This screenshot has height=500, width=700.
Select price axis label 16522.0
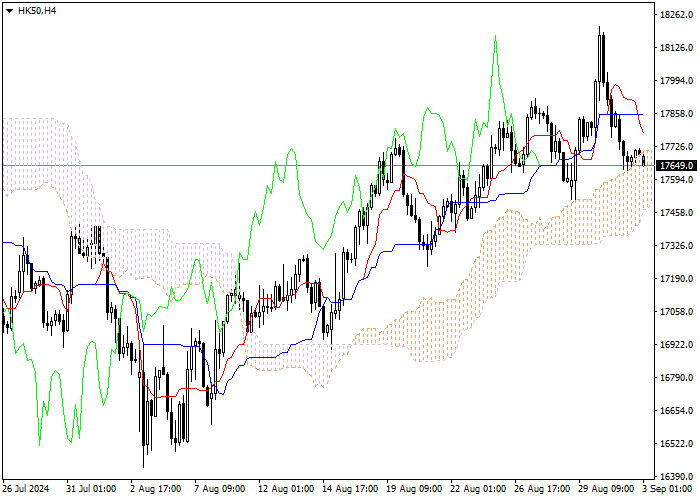click(676, 444)
